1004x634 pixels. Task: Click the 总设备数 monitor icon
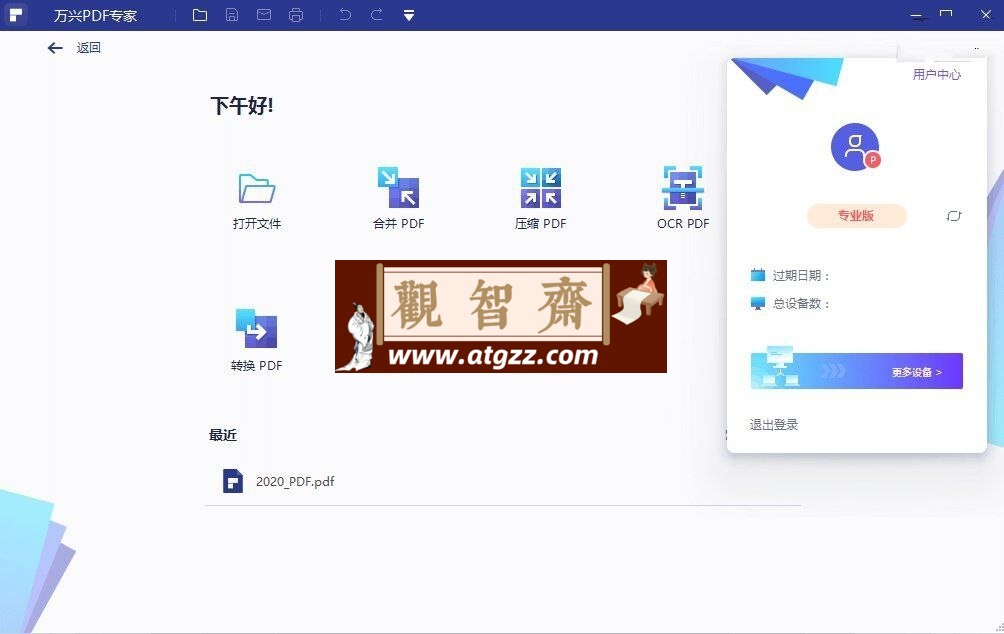757,303
